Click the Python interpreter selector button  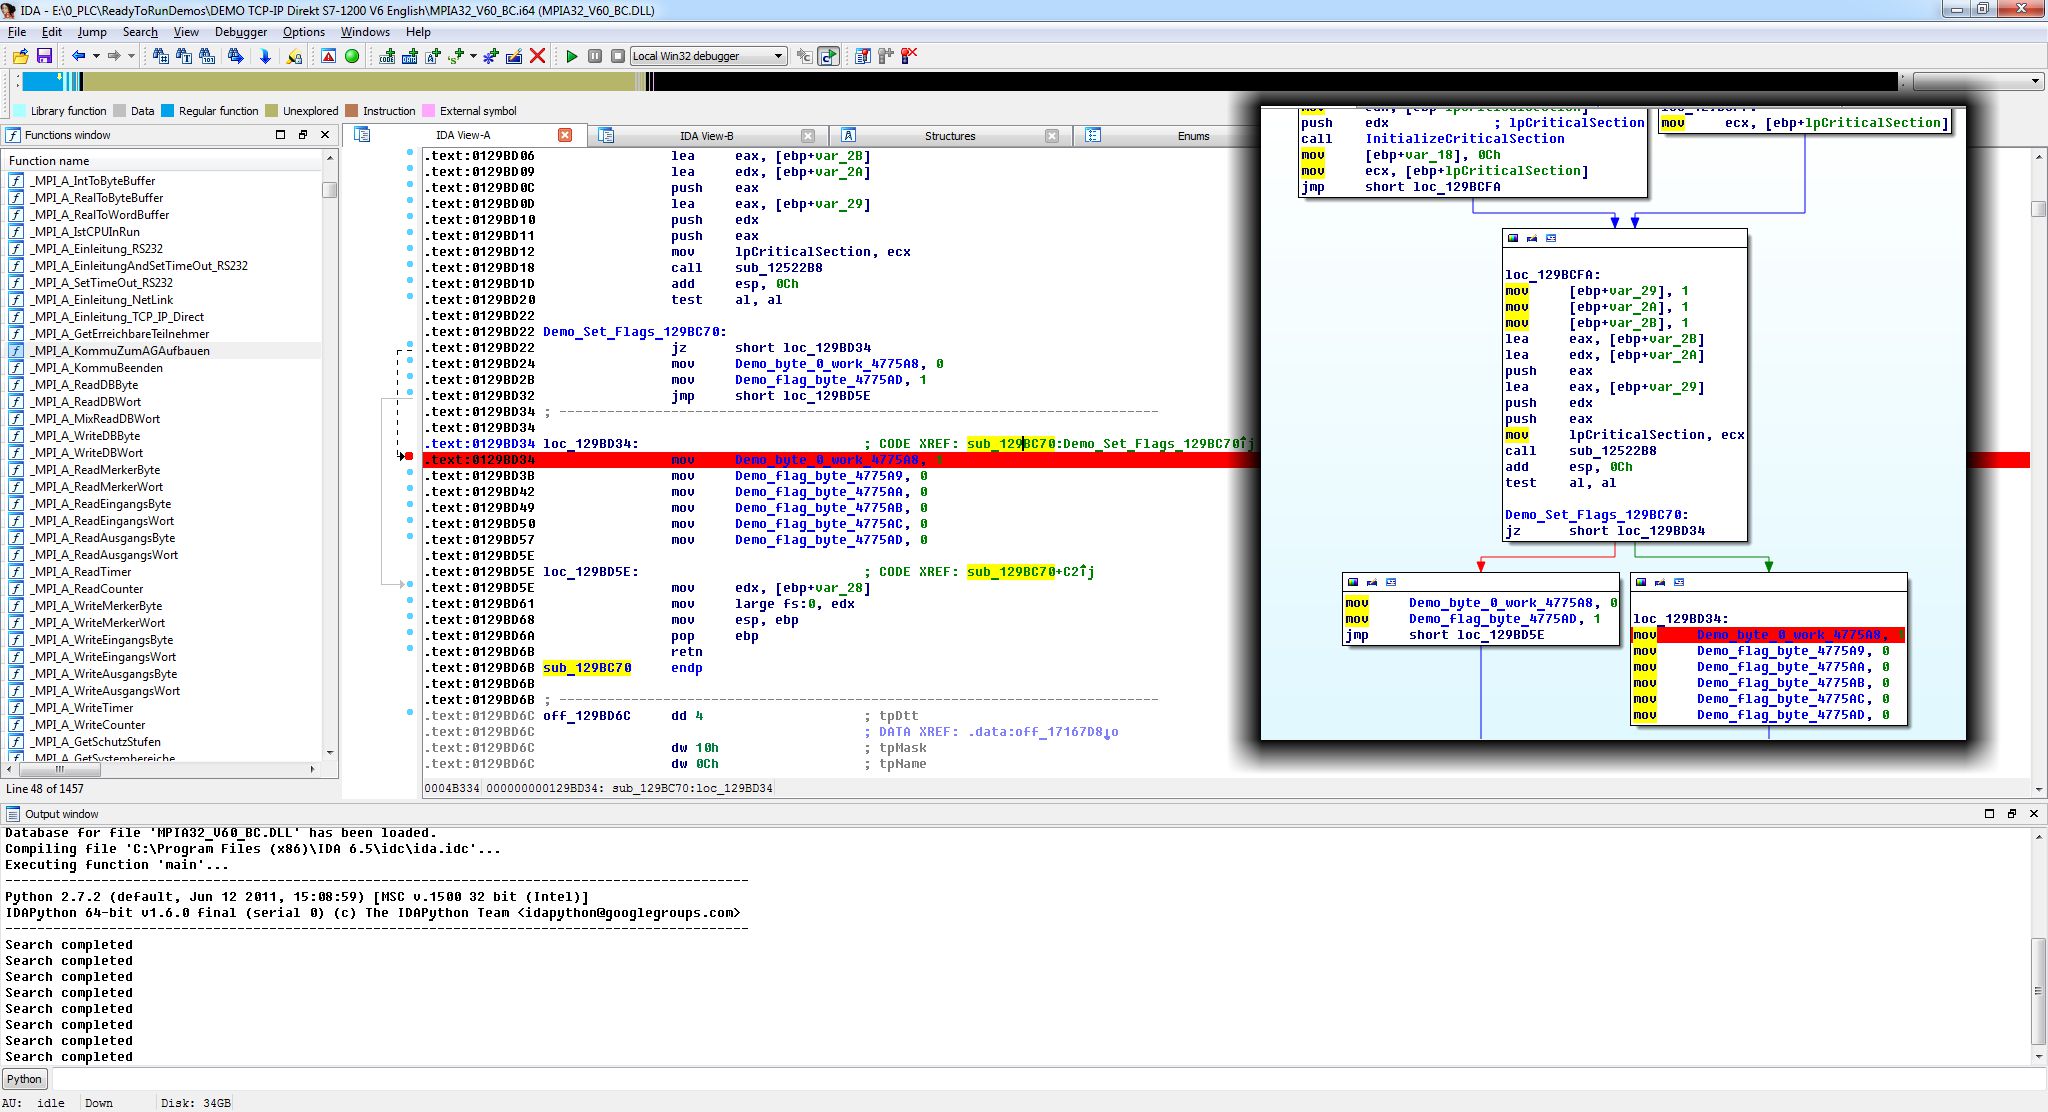pos(25,1079)
